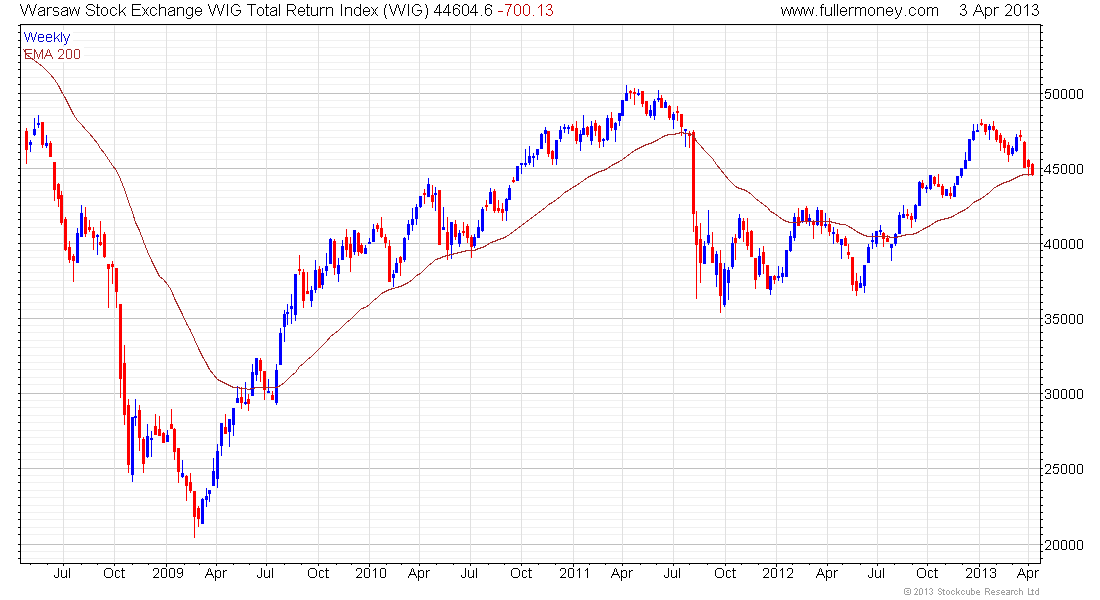This screenshot has width=1100, height=600.
Task: Click the red 'EMA 200' legend label
Action: [53, 54]
